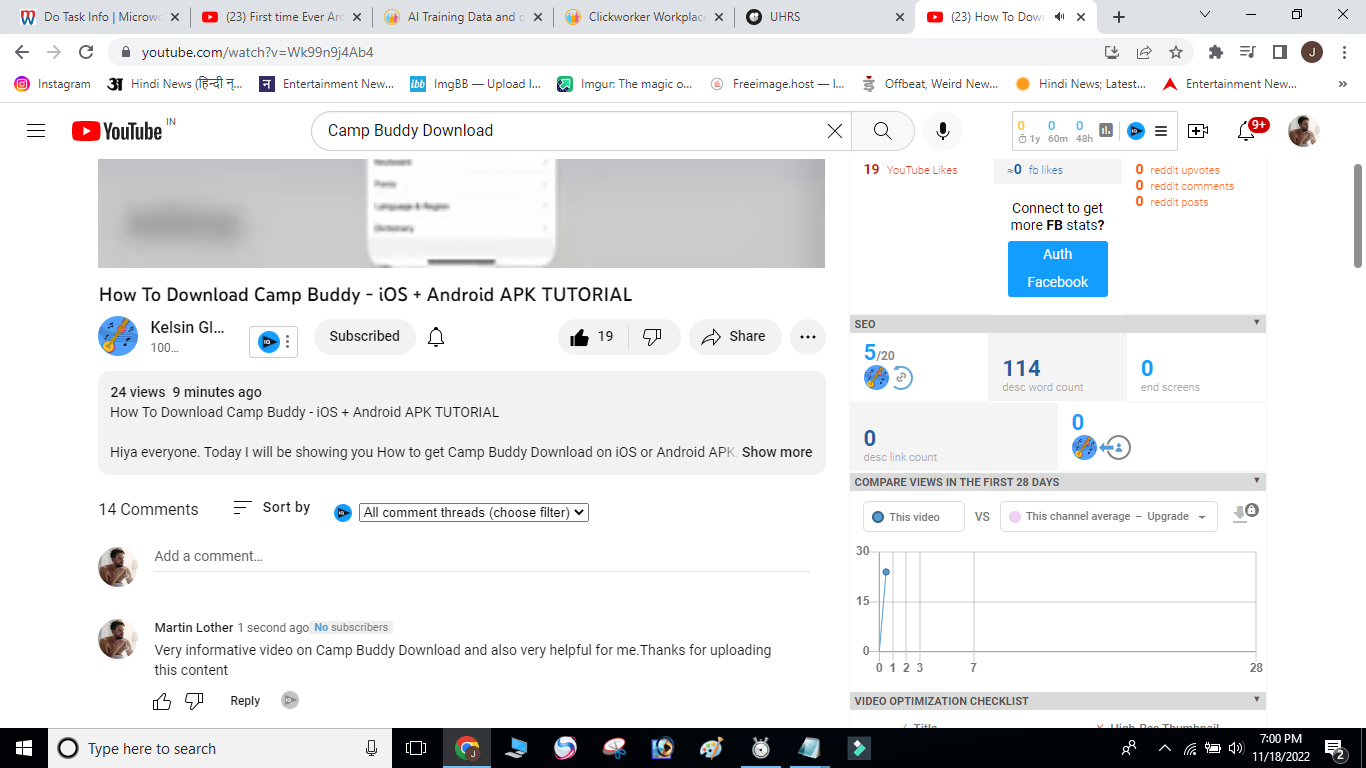Open the Create video camera icon
Screen dimensions: 1366x768
pos(1197,131)
